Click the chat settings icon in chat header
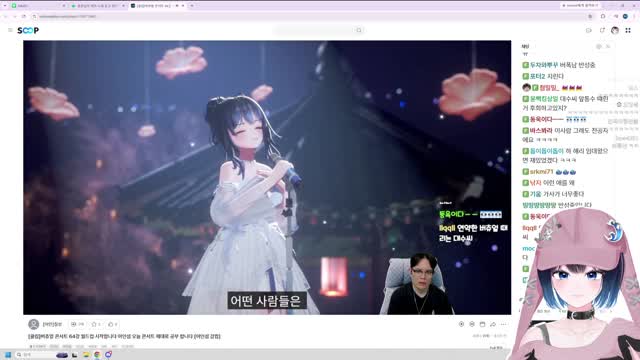The image size is (640, 360). [x=599, y=47]
